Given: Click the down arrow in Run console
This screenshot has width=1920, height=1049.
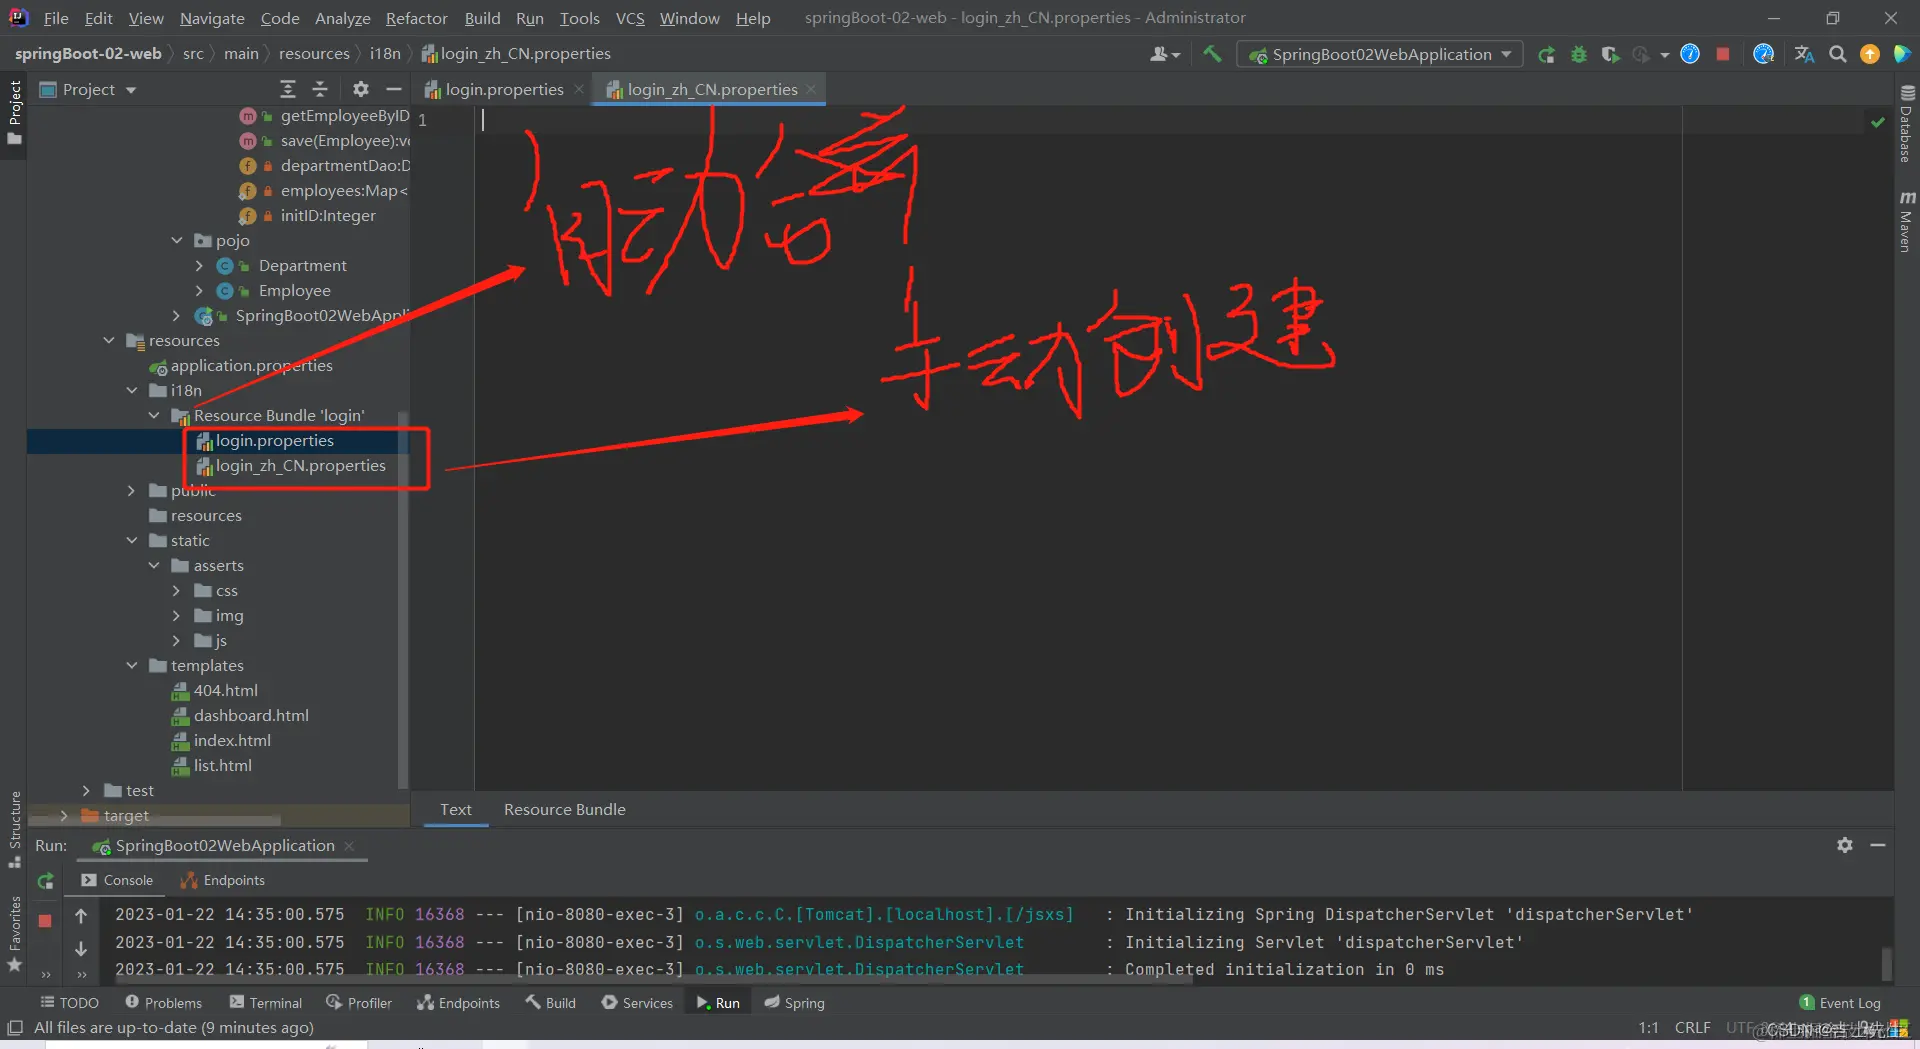Looking at the screenshot, I should [81, 948].
